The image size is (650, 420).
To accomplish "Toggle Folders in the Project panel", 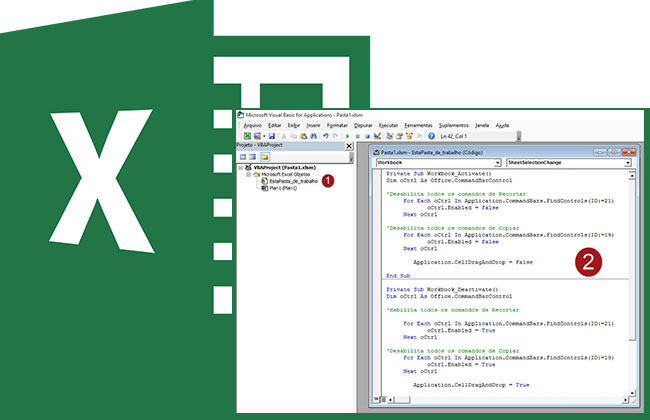I will coord(264,157).
